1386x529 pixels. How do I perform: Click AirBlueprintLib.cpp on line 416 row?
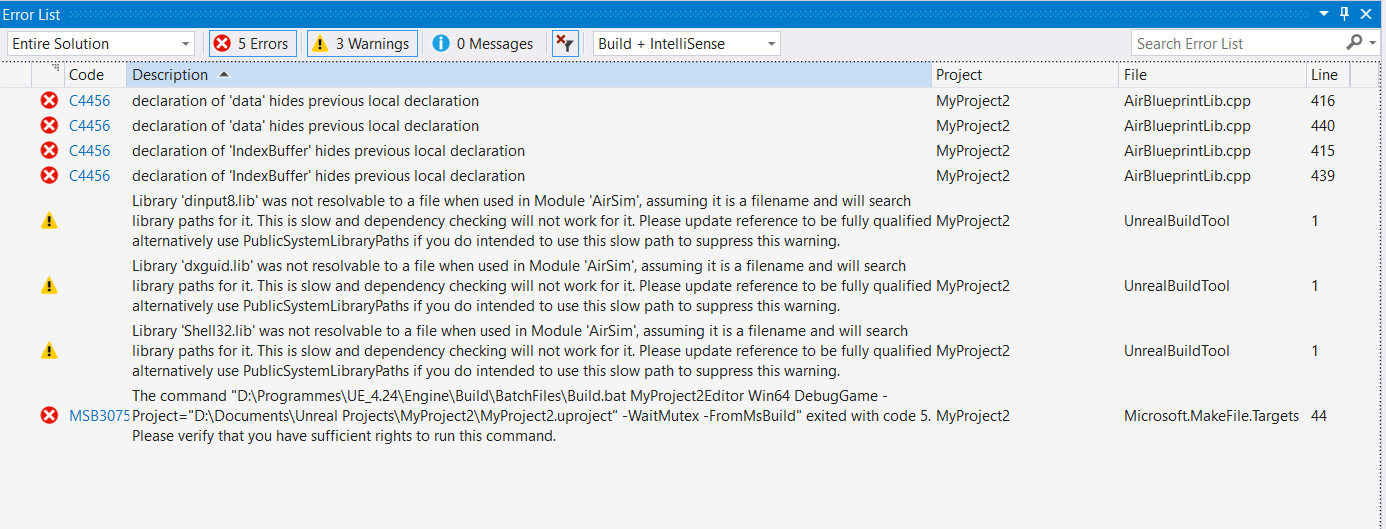tap(1187, 101)
